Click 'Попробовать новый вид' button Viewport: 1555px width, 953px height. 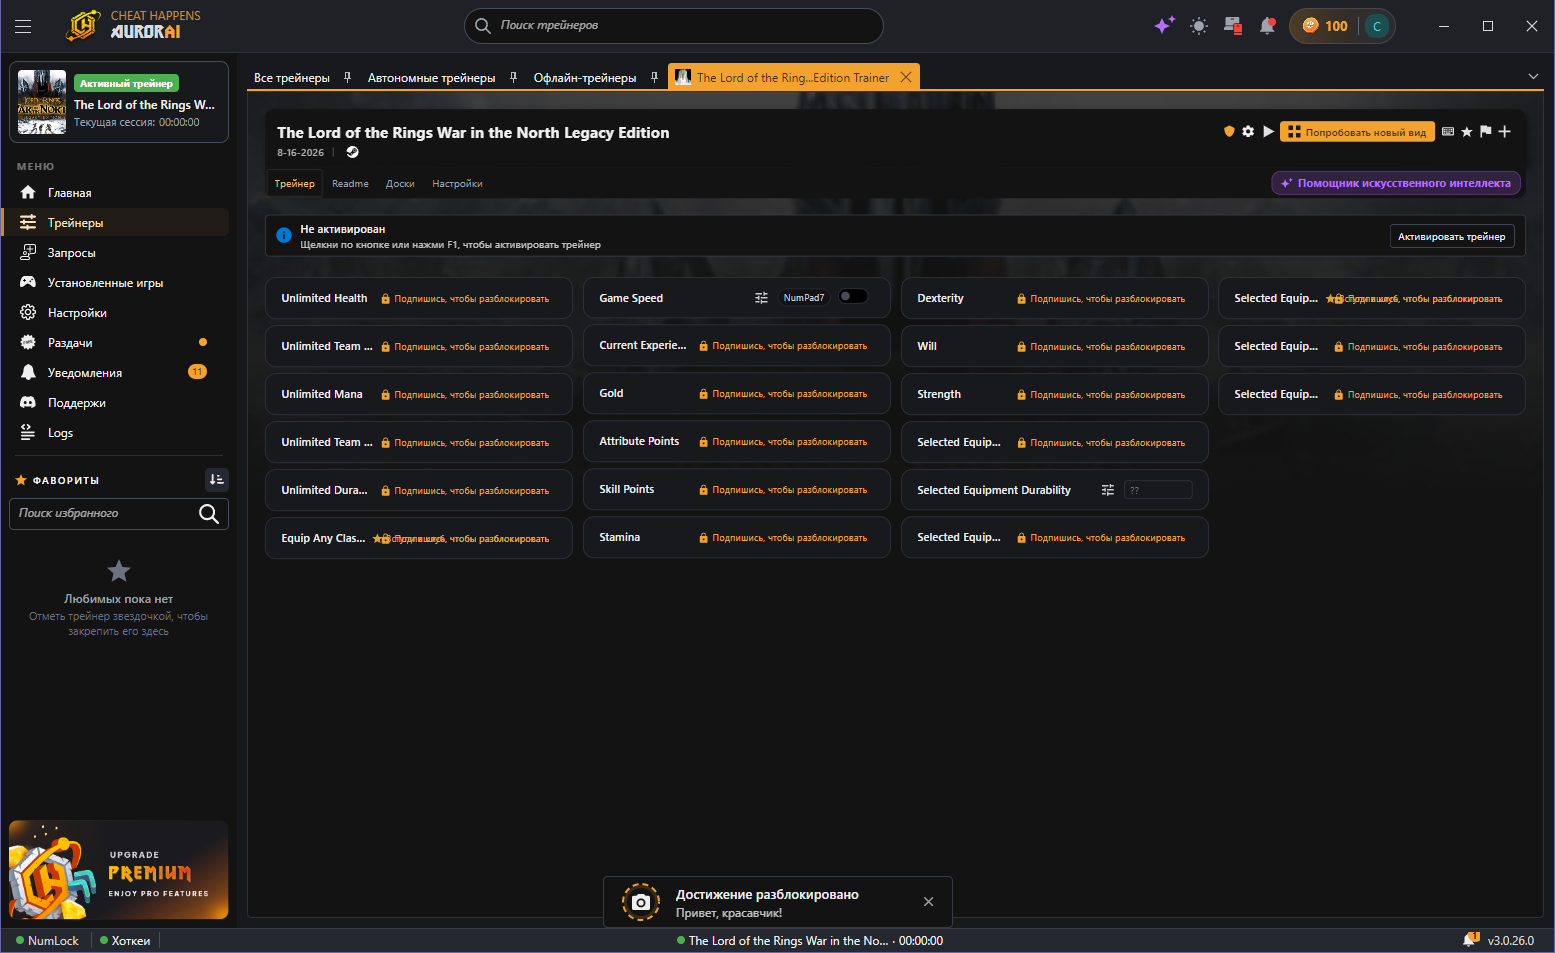click(x=1357, y=131)
